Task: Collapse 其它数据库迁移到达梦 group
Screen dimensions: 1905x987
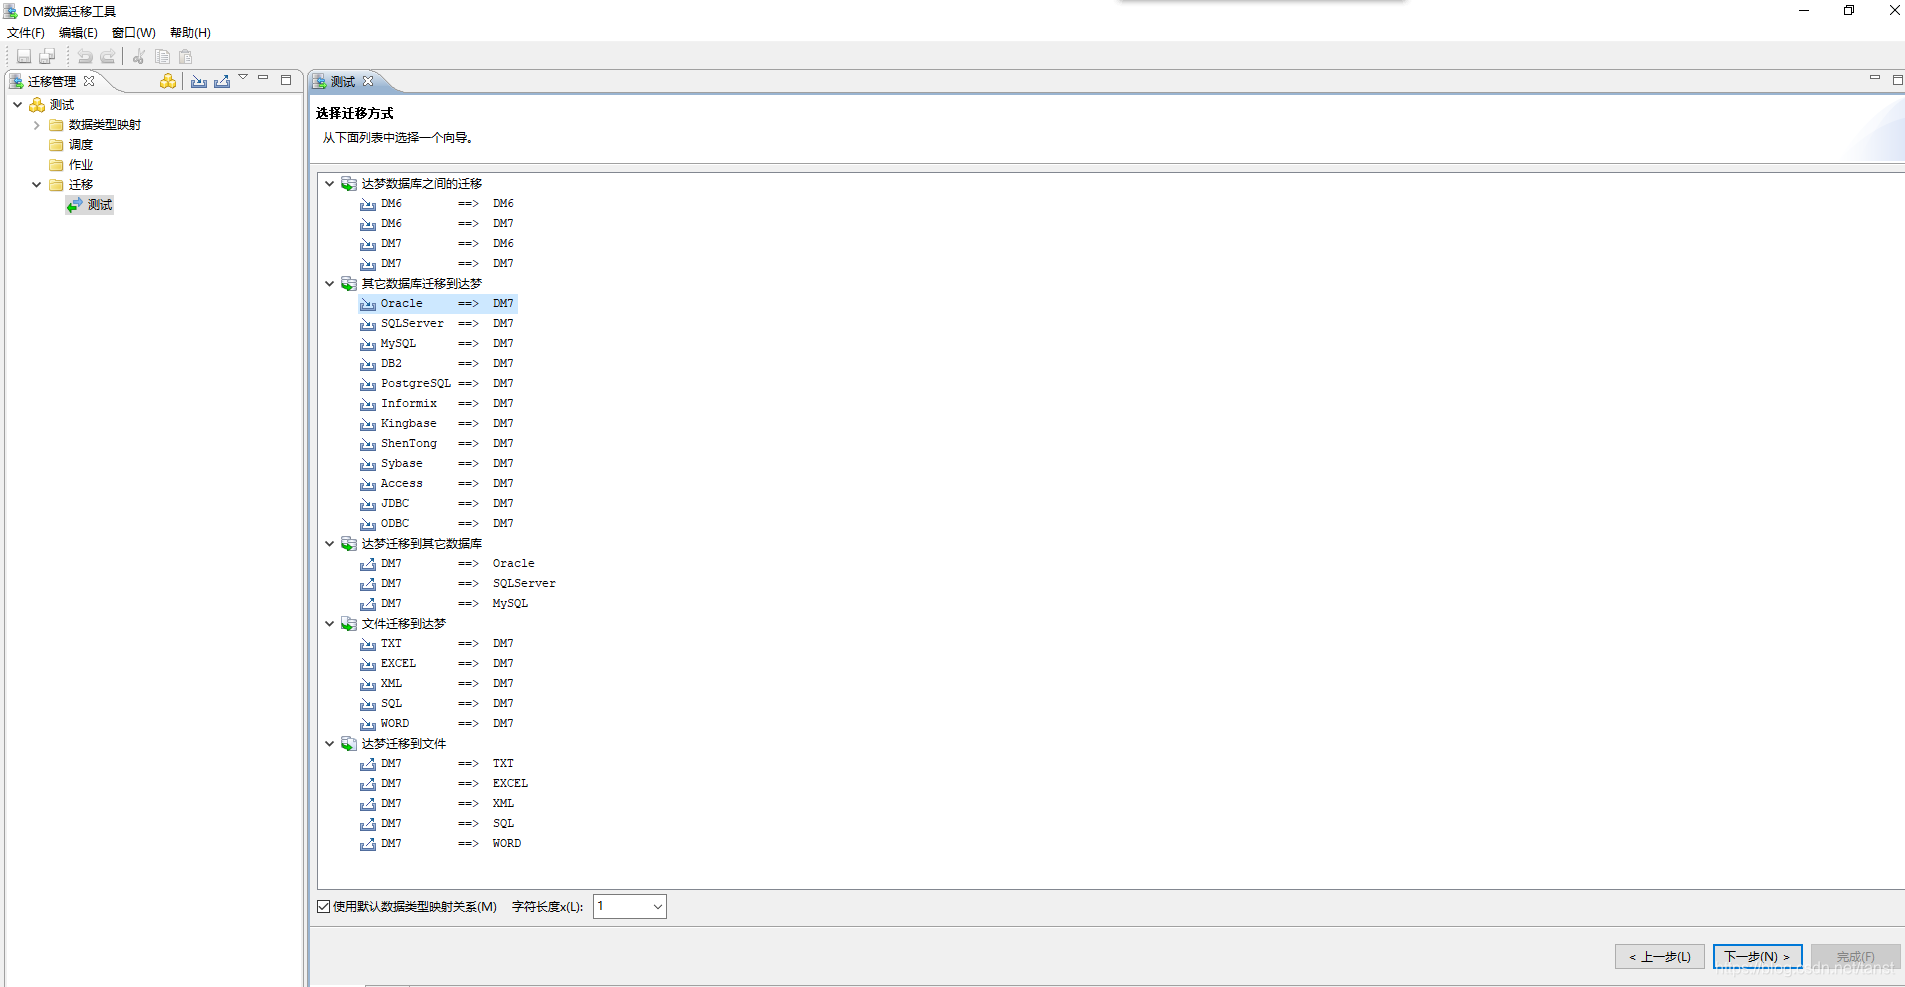Action: 329,284
